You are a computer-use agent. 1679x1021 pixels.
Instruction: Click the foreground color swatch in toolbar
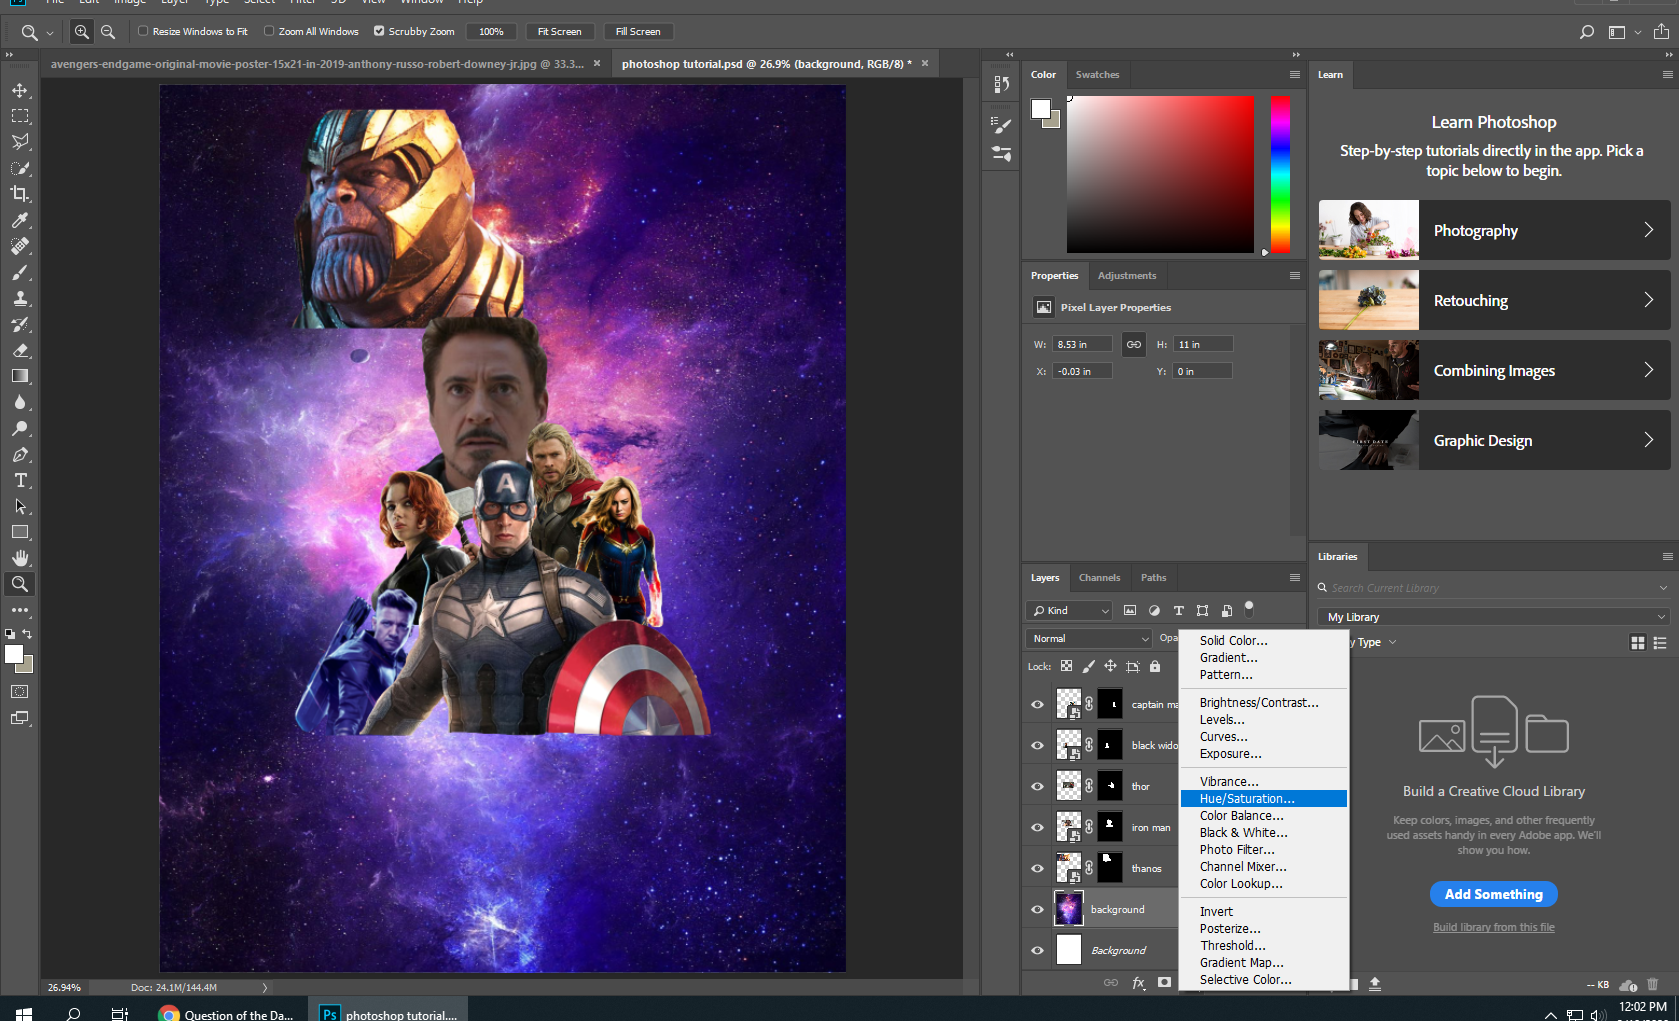pyautogui.click(x=14, y=655)
